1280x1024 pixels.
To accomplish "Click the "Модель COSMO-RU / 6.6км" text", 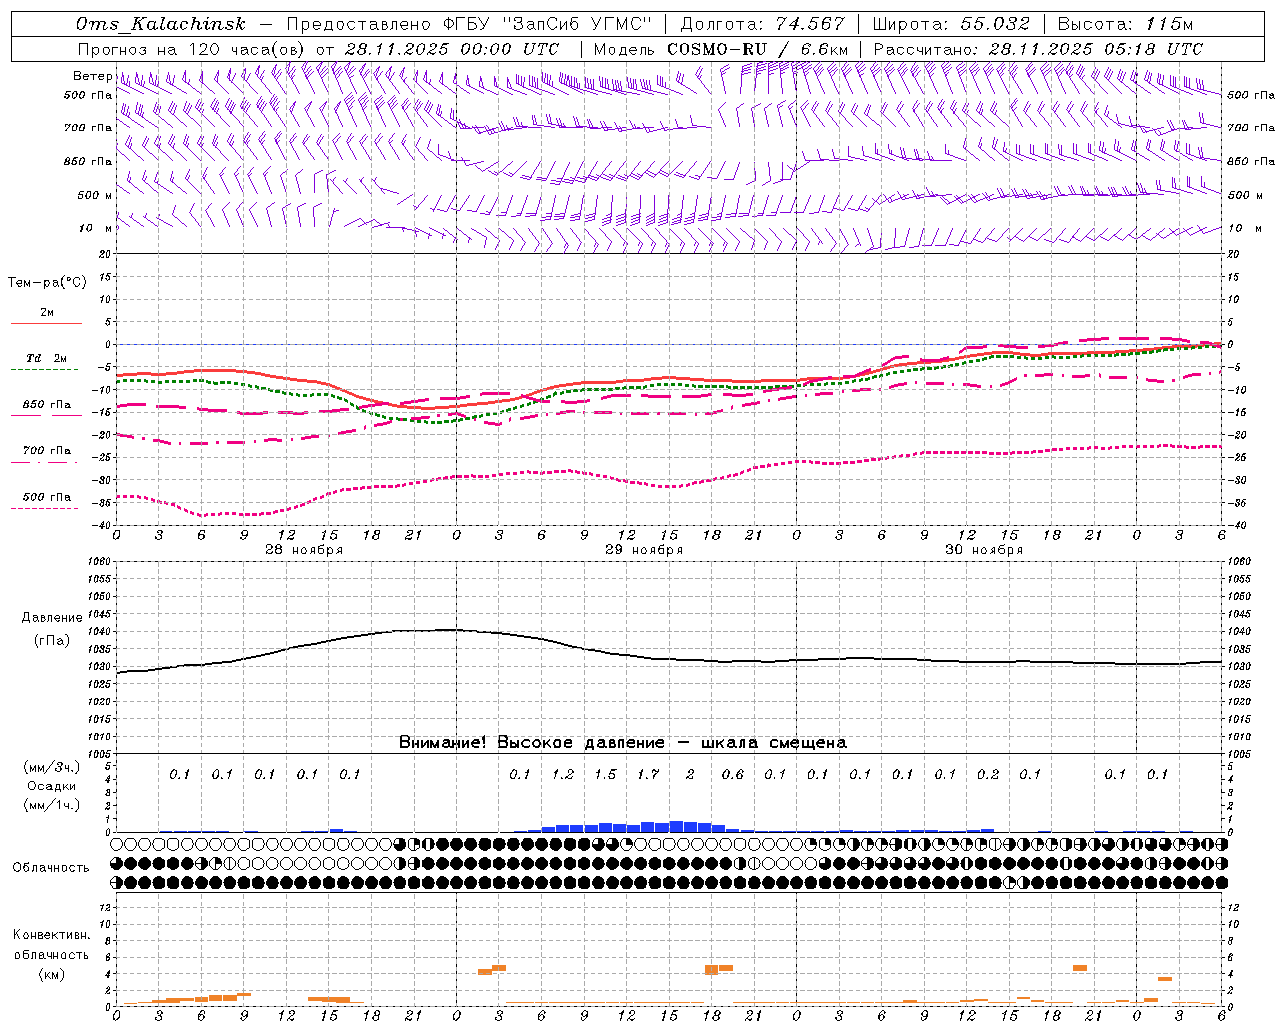I will [721, 49].
